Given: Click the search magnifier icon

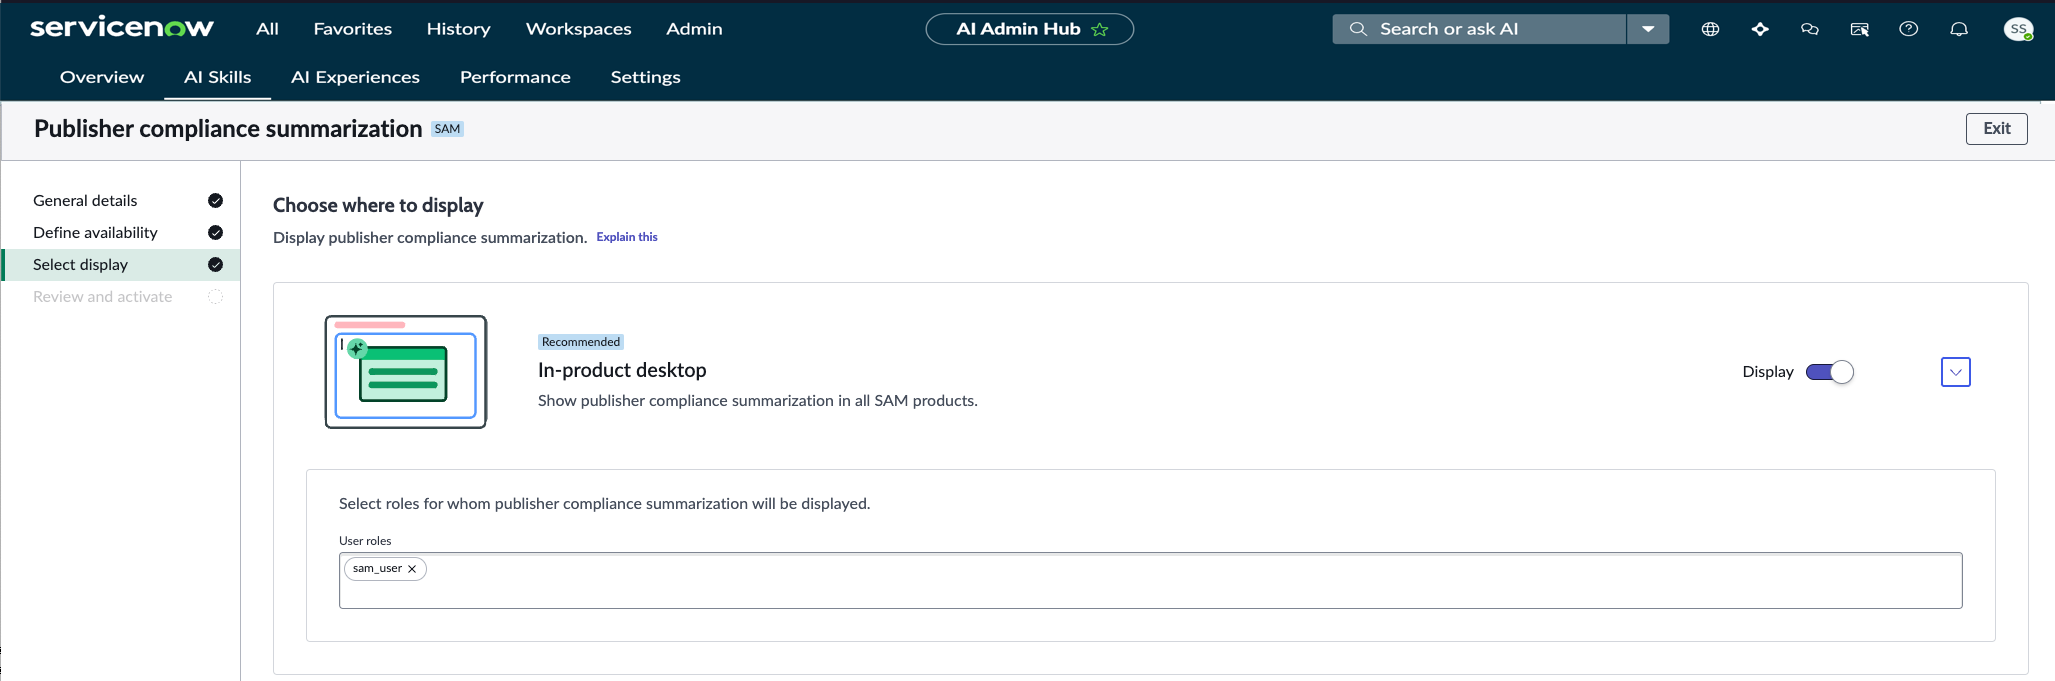Looking at the screenshot, I should [1357, 29].
